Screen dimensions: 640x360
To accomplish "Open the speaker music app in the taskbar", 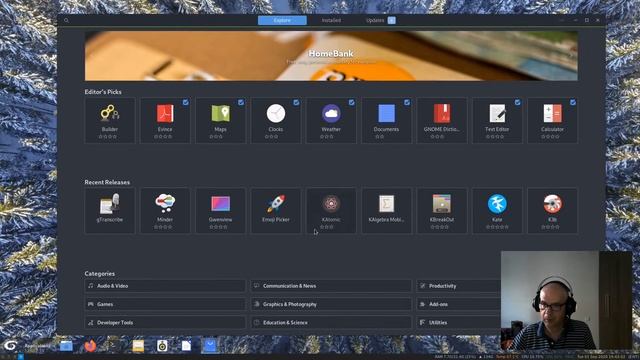I will click(x=162, y=346).
